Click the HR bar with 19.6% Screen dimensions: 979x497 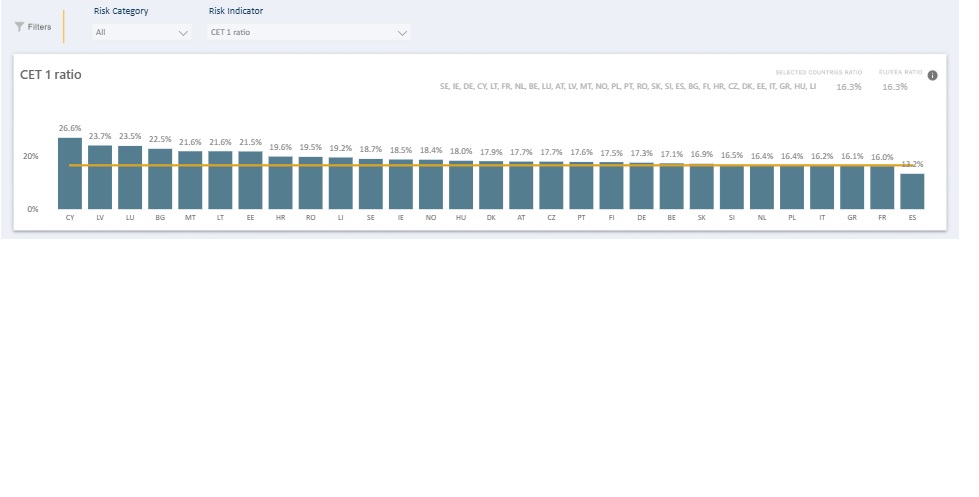click(x=280, y=183)
